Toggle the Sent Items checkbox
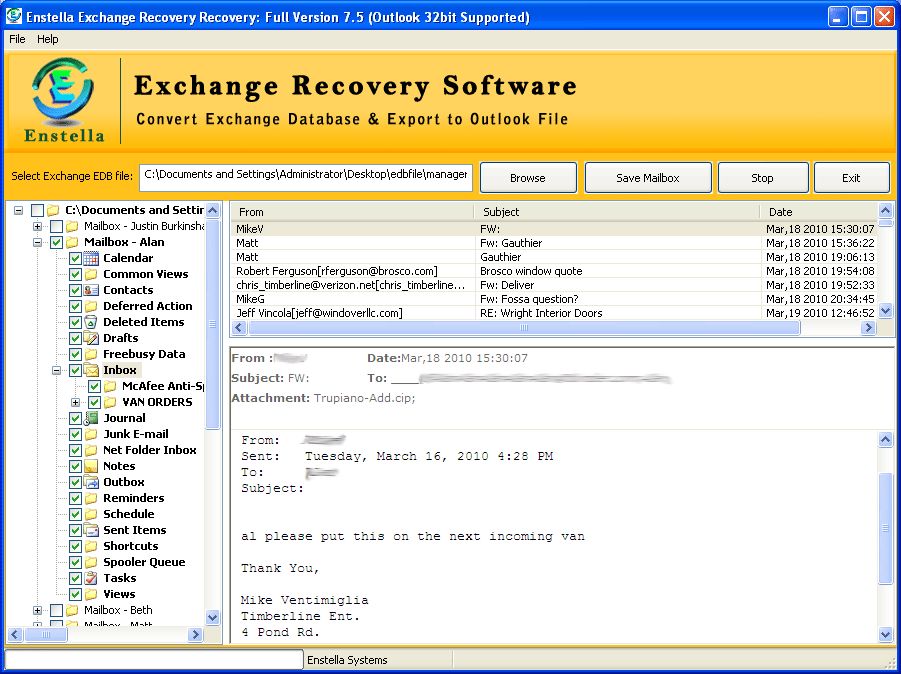This screenshot has height=674, width=901. (x=75, y=530)
